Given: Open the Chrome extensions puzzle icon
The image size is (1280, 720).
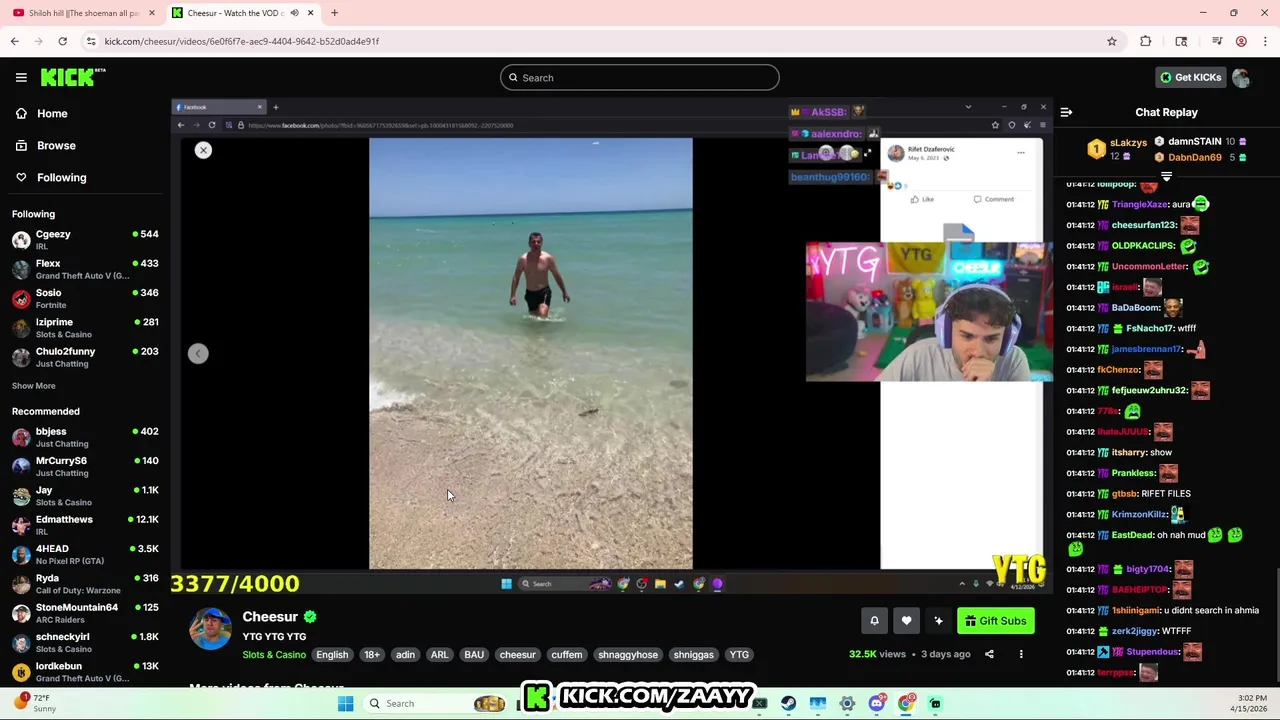Looking at the screenshot, I should click(x=1146, y=41).
